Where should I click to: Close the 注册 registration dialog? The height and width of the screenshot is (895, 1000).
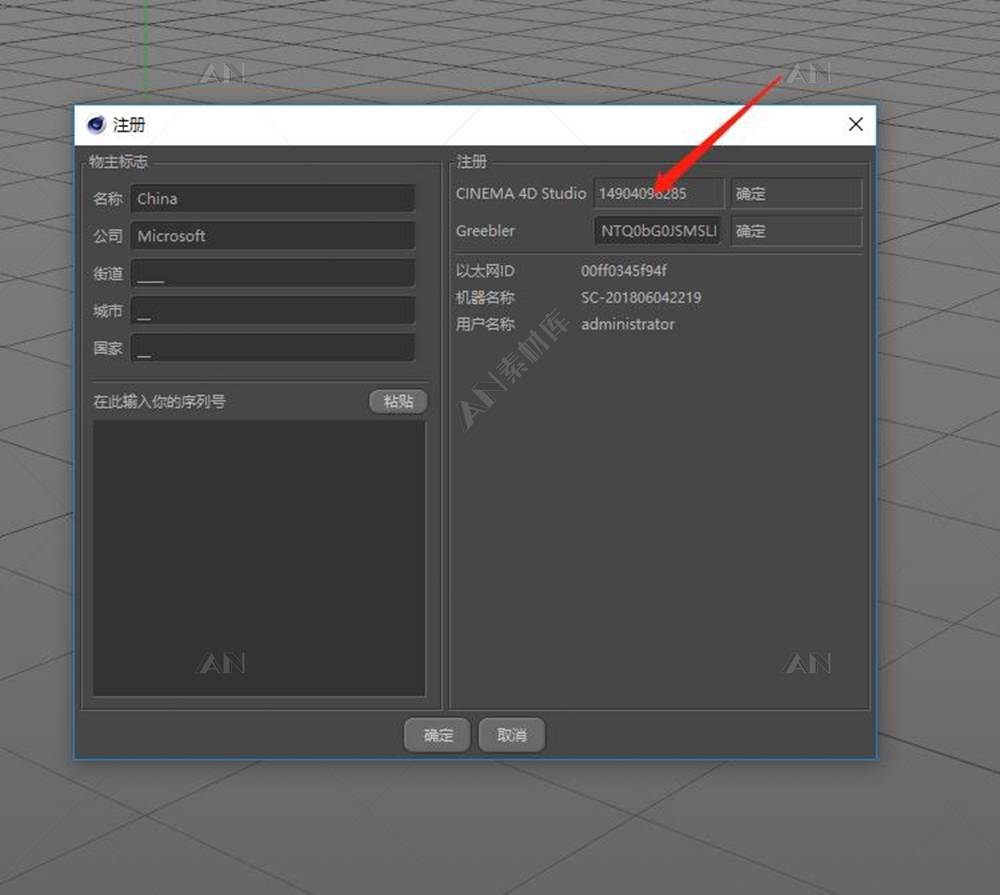[x=855, y=124]
